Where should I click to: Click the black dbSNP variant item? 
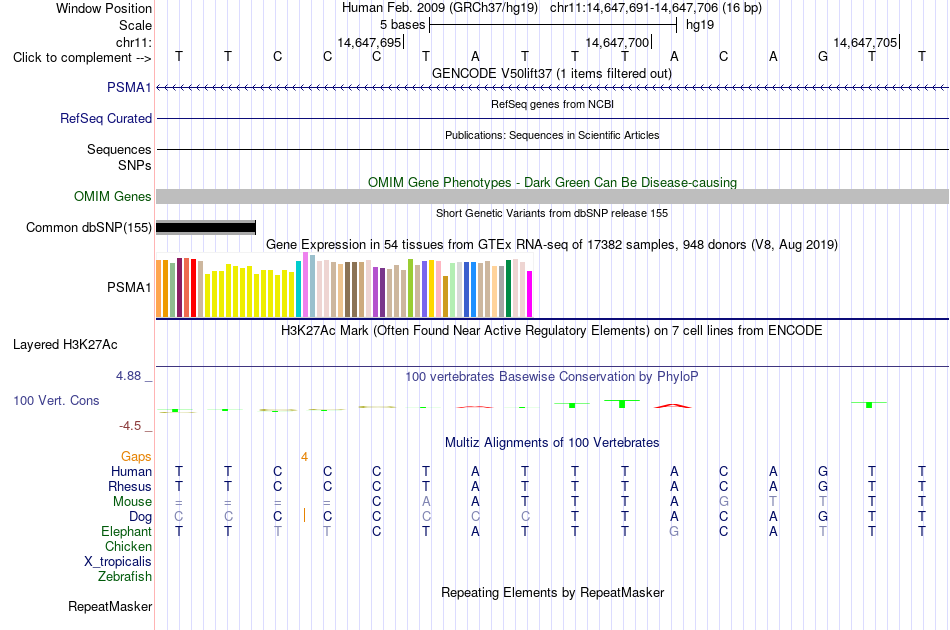[x=206, y=228]
